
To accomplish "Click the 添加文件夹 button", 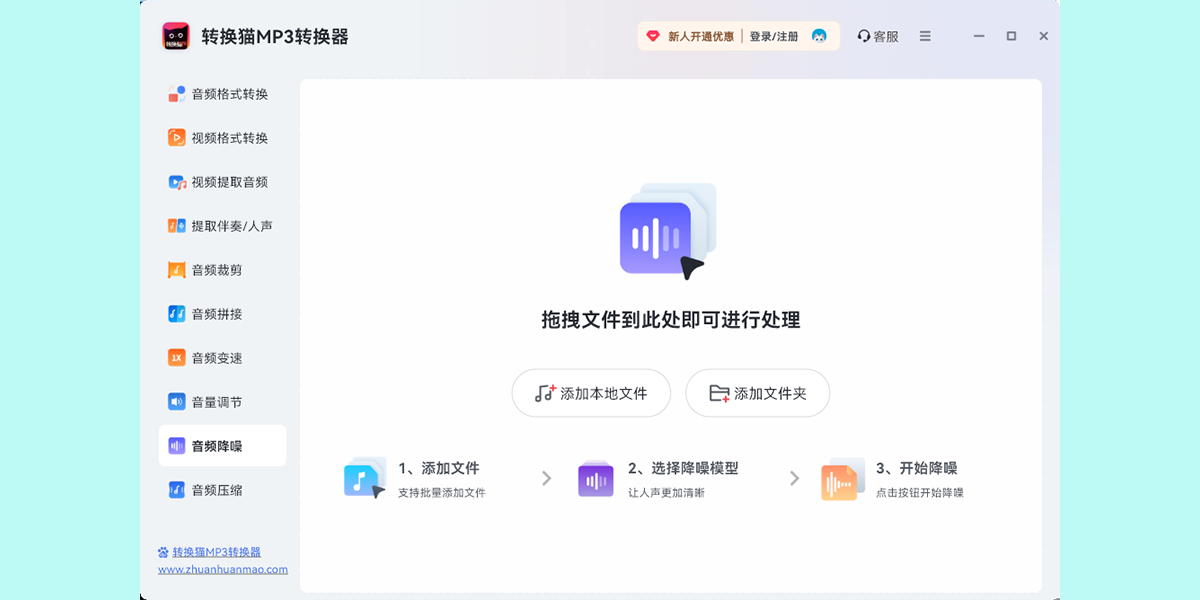I will pyautogui.click(x=757, y=393).
